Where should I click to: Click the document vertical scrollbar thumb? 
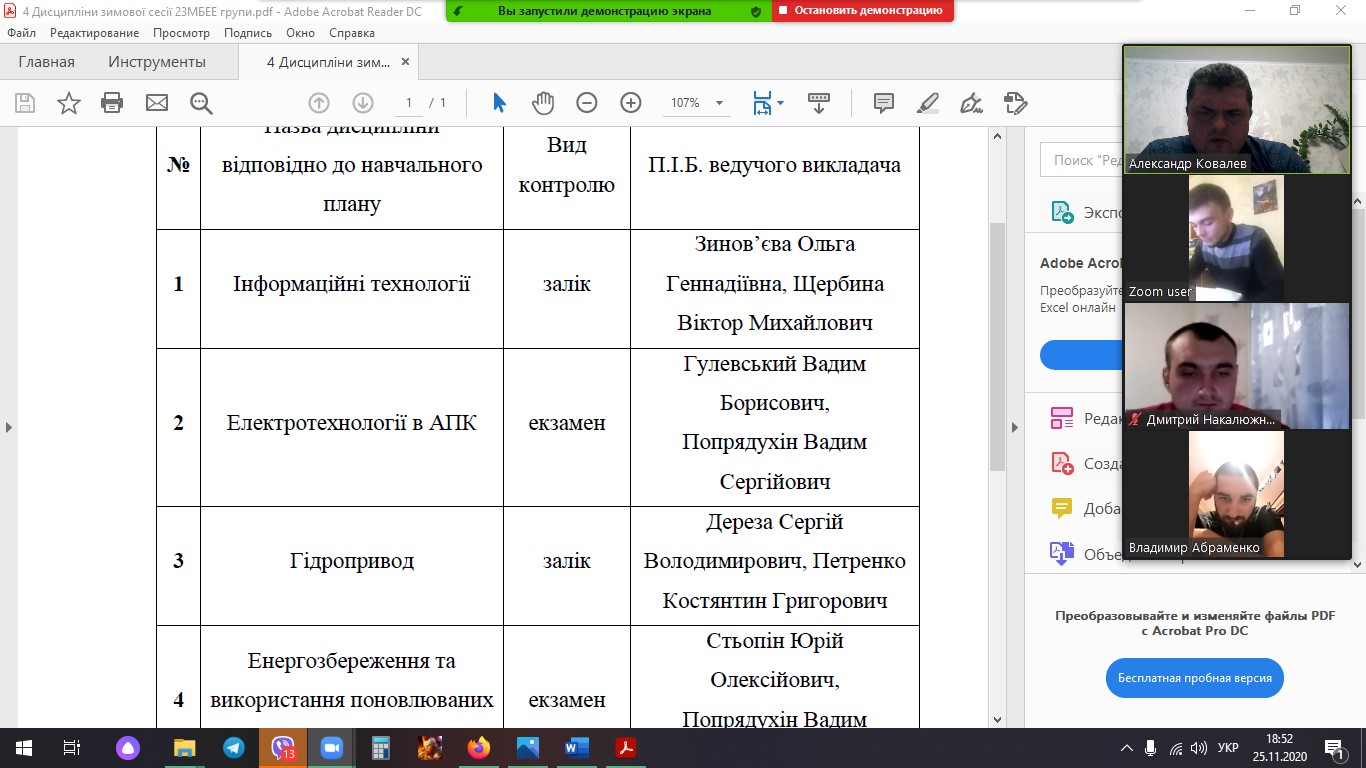(997, 345)
